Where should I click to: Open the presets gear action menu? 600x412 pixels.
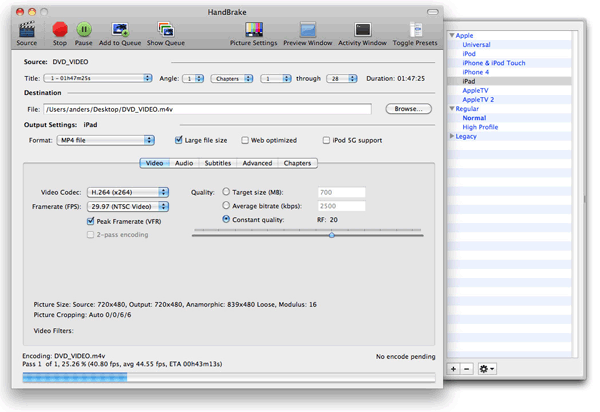tap(487, 369)
